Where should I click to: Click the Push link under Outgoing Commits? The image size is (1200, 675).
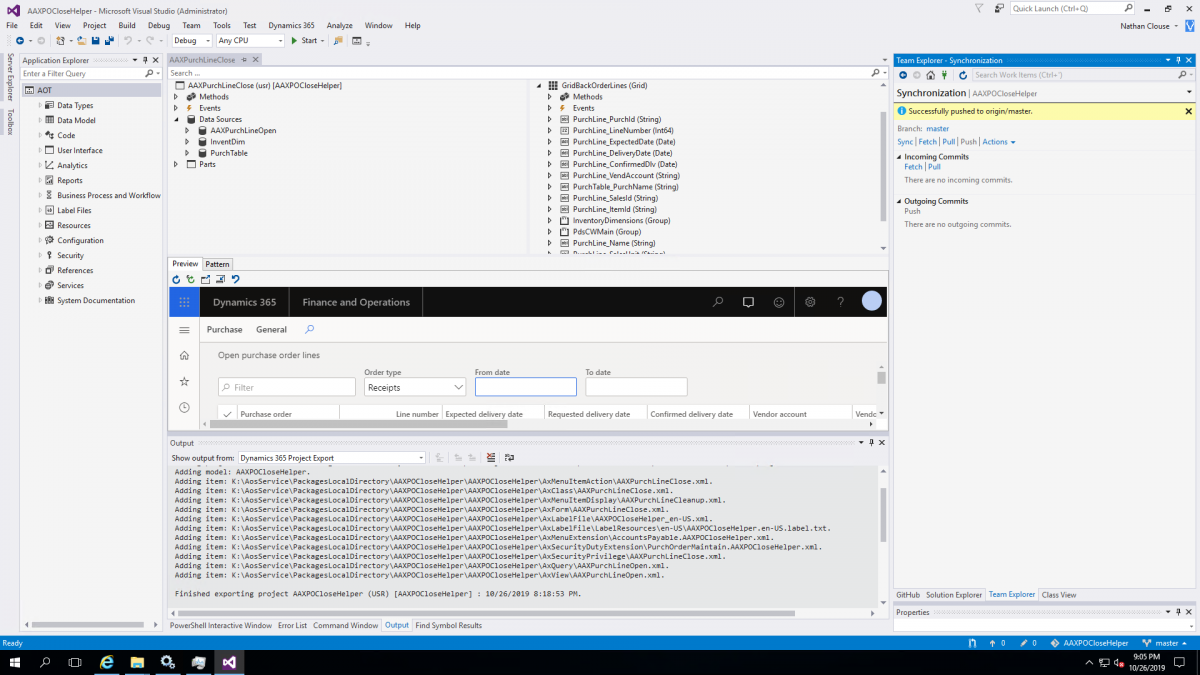click(912, 211)
